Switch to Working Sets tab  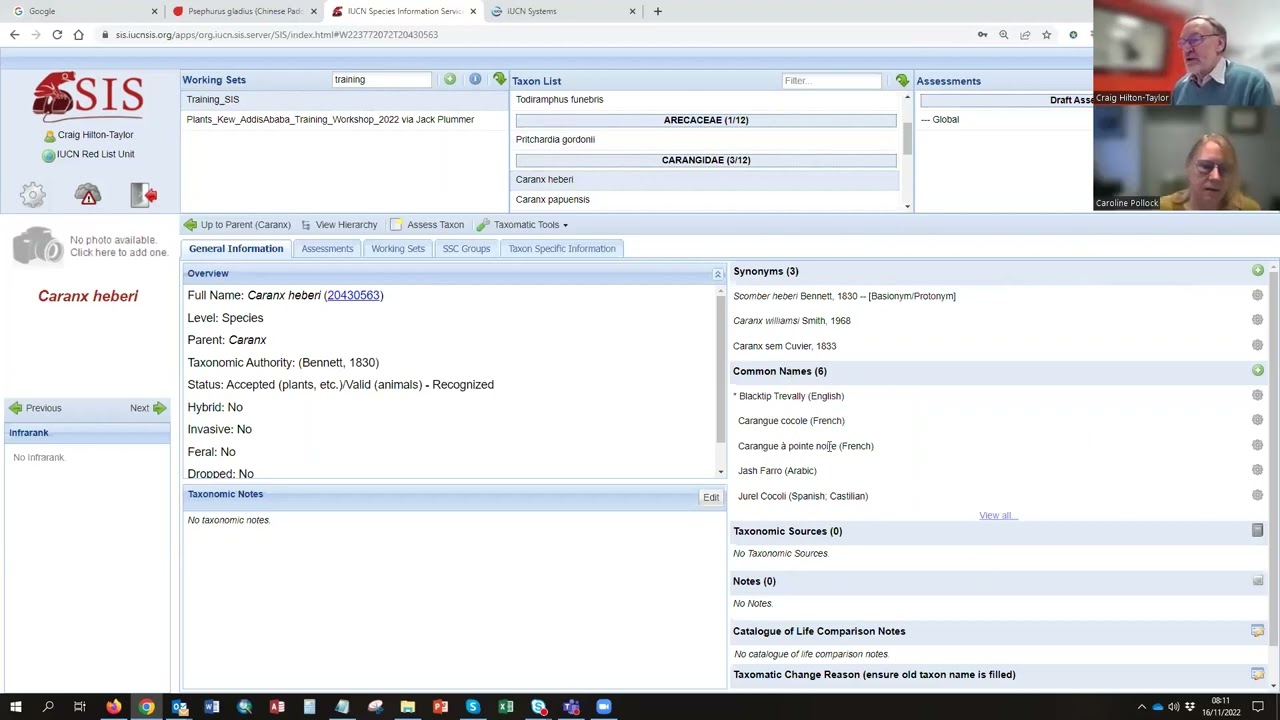398,249
